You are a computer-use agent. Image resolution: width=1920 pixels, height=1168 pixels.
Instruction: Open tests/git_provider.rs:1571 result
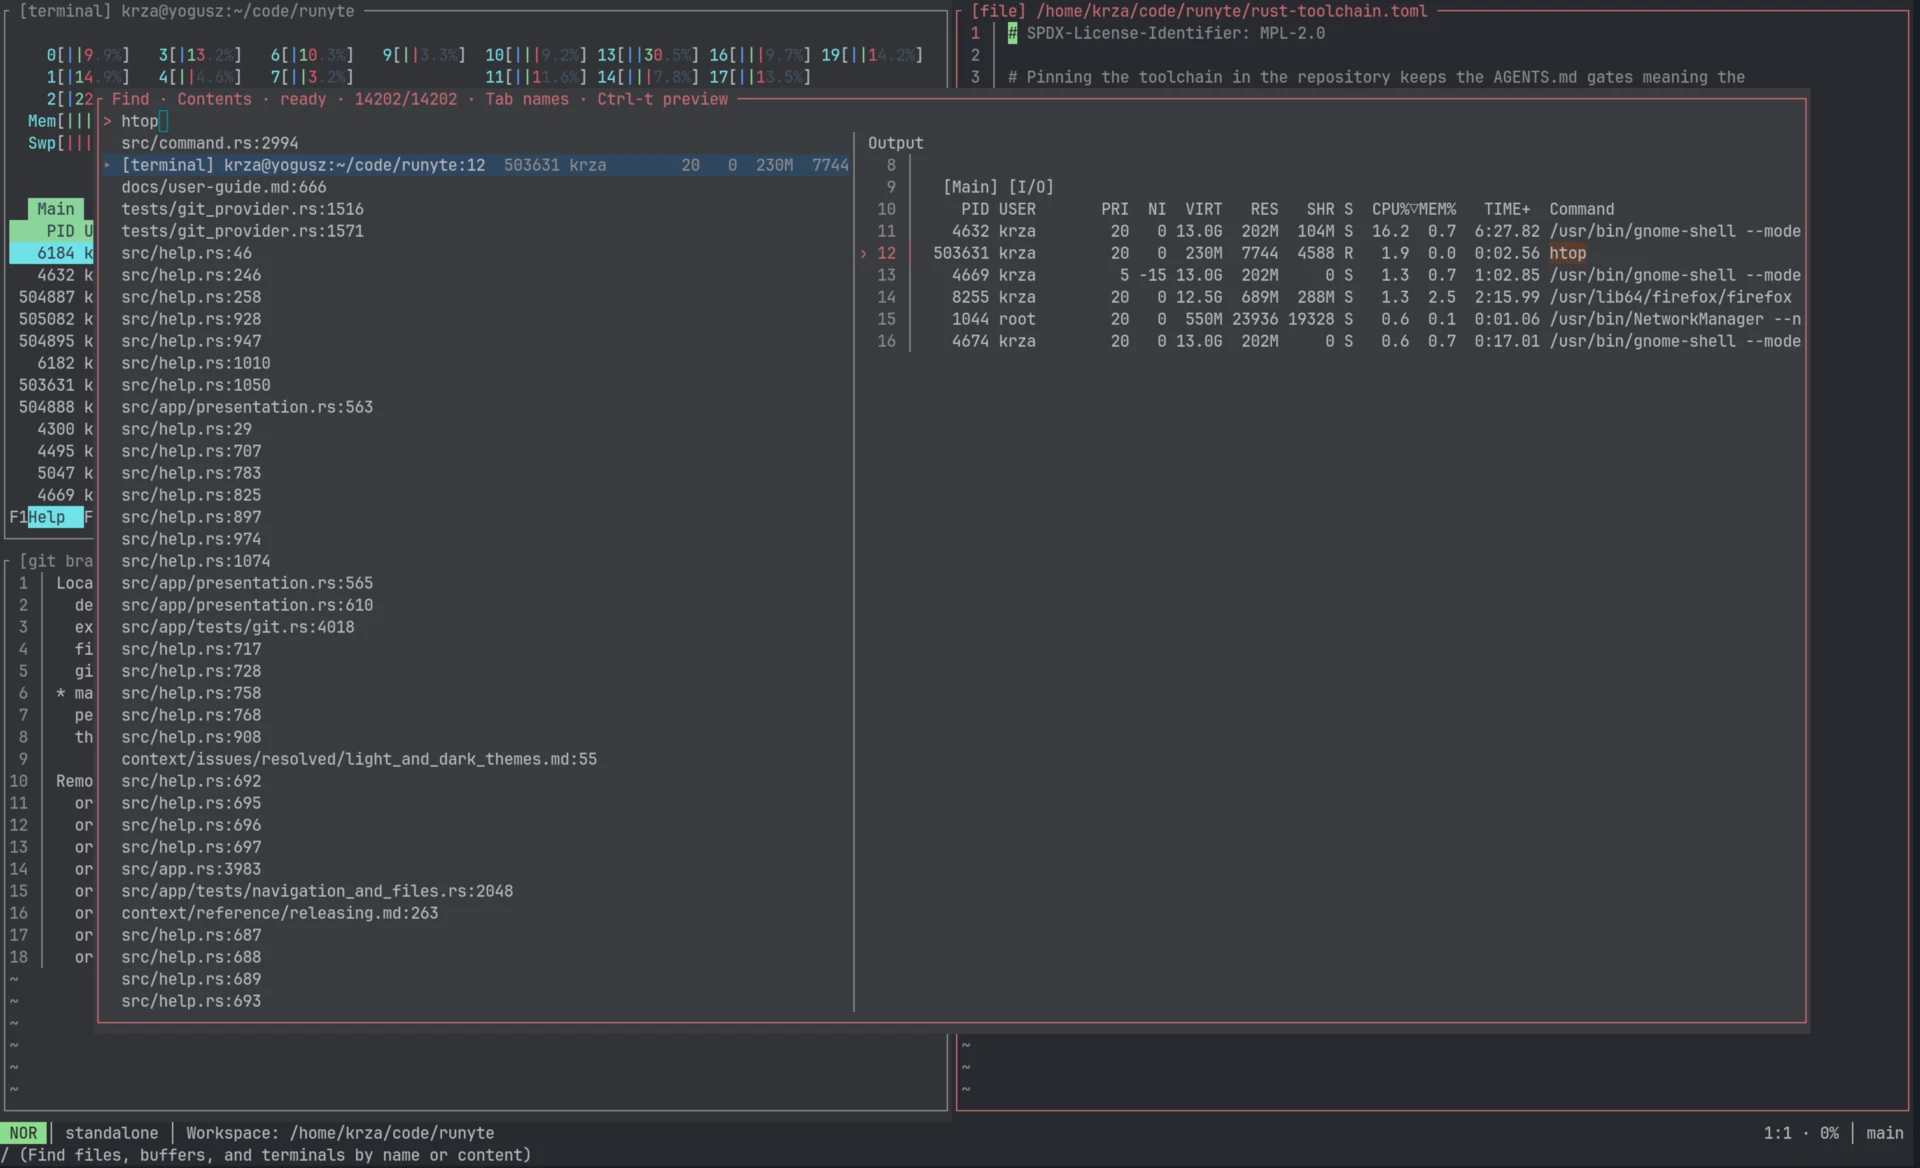point(242,231)
